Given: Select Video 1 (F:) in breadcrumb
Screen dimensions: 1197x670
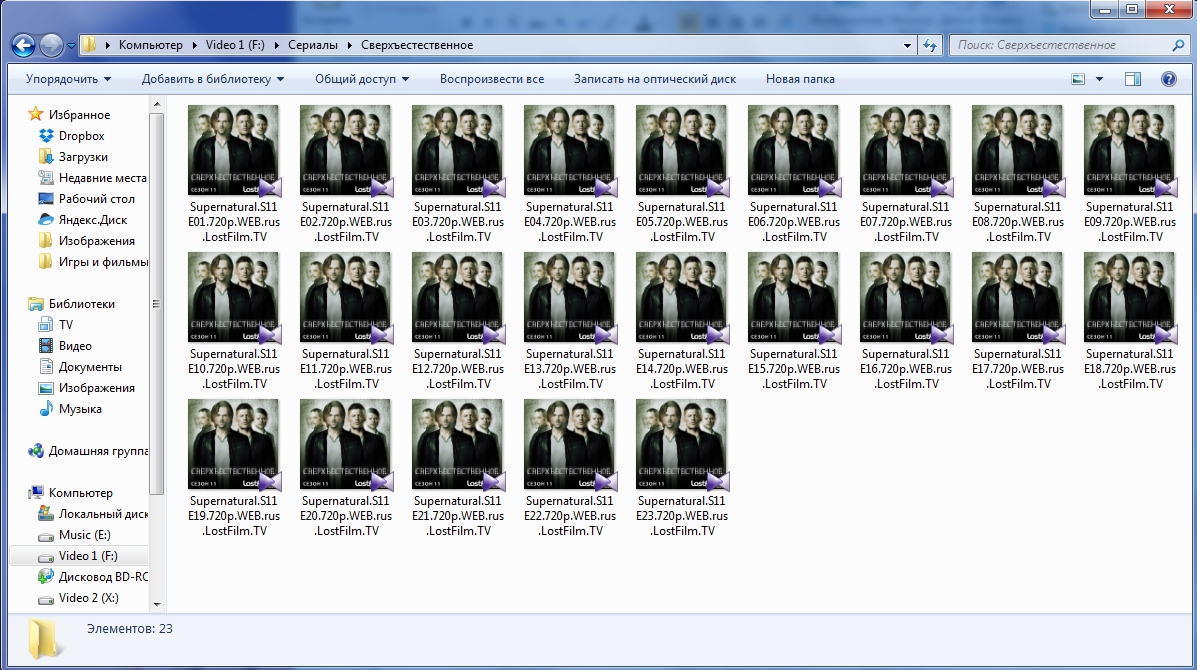Looking at the screenshot, I should [235, 45].
